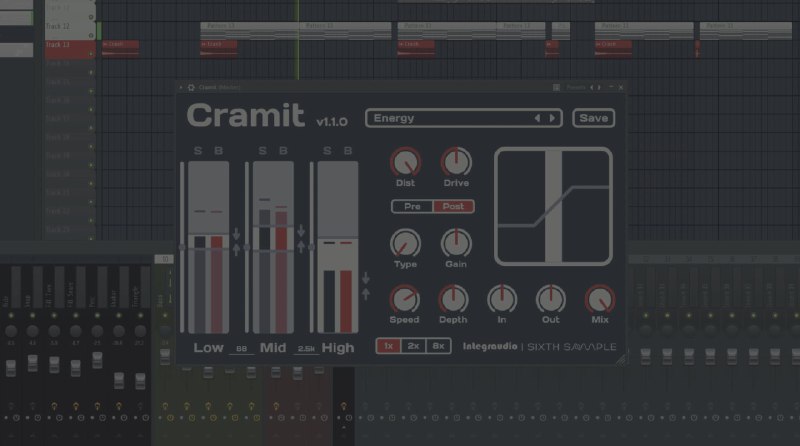Viewport: 800px width, 446px height.
Task: Go to next preset in Energy box
Action: click(552, 118)
